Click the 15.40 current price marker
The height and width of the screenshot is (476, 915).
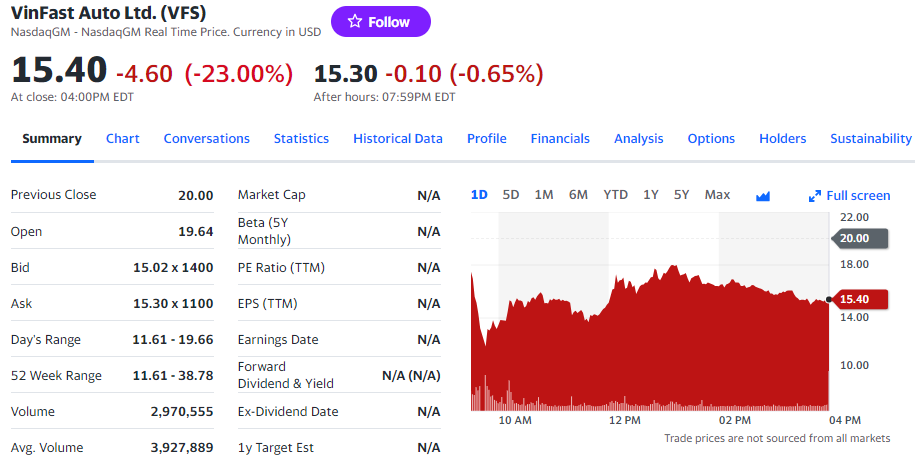[855, 299]
